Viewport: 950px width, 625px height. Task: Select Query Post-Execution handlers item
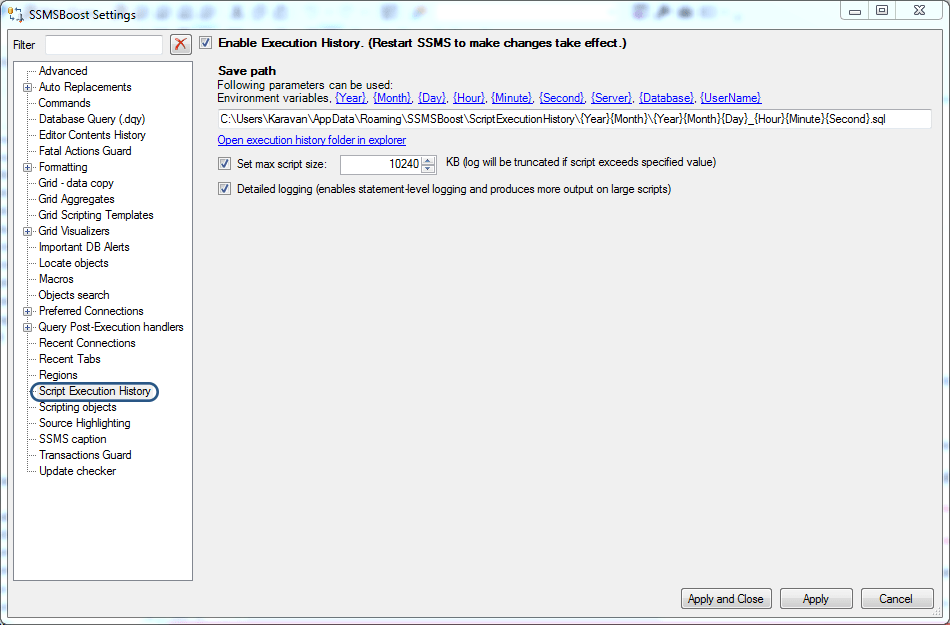coord(111,327)
